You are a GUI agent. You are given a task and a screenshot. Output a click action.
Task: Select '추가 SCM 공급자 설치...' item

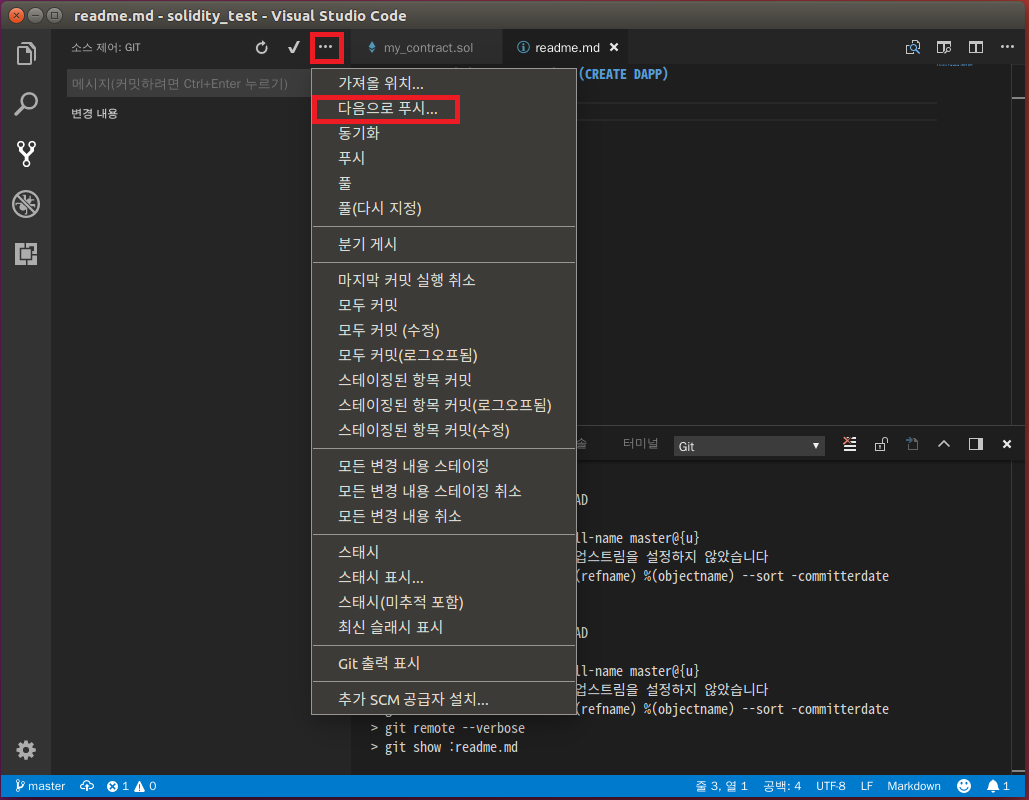[444, 700]
